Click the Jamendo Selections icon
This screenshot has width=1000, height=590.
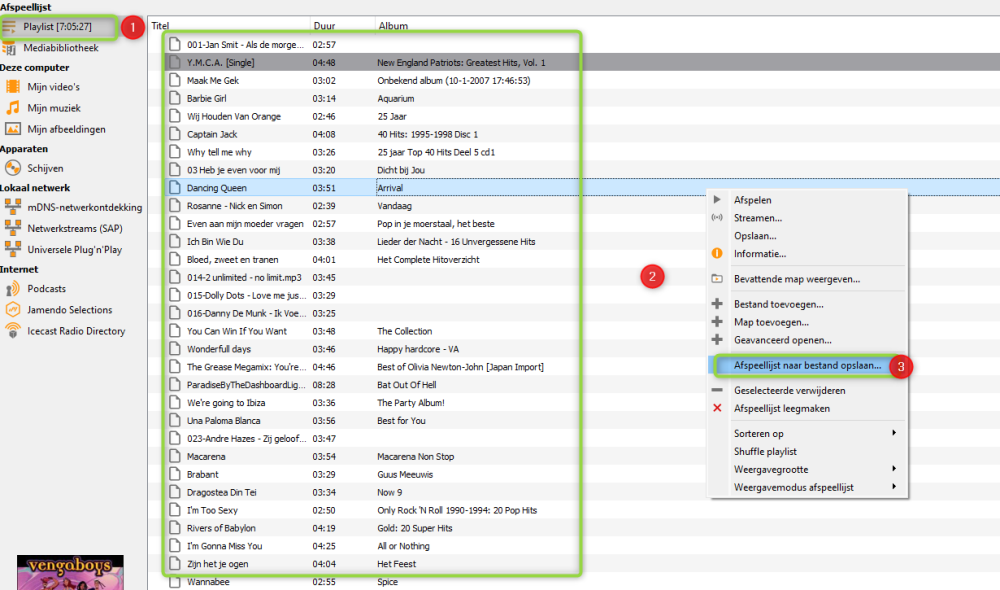(x=13, y=310)
